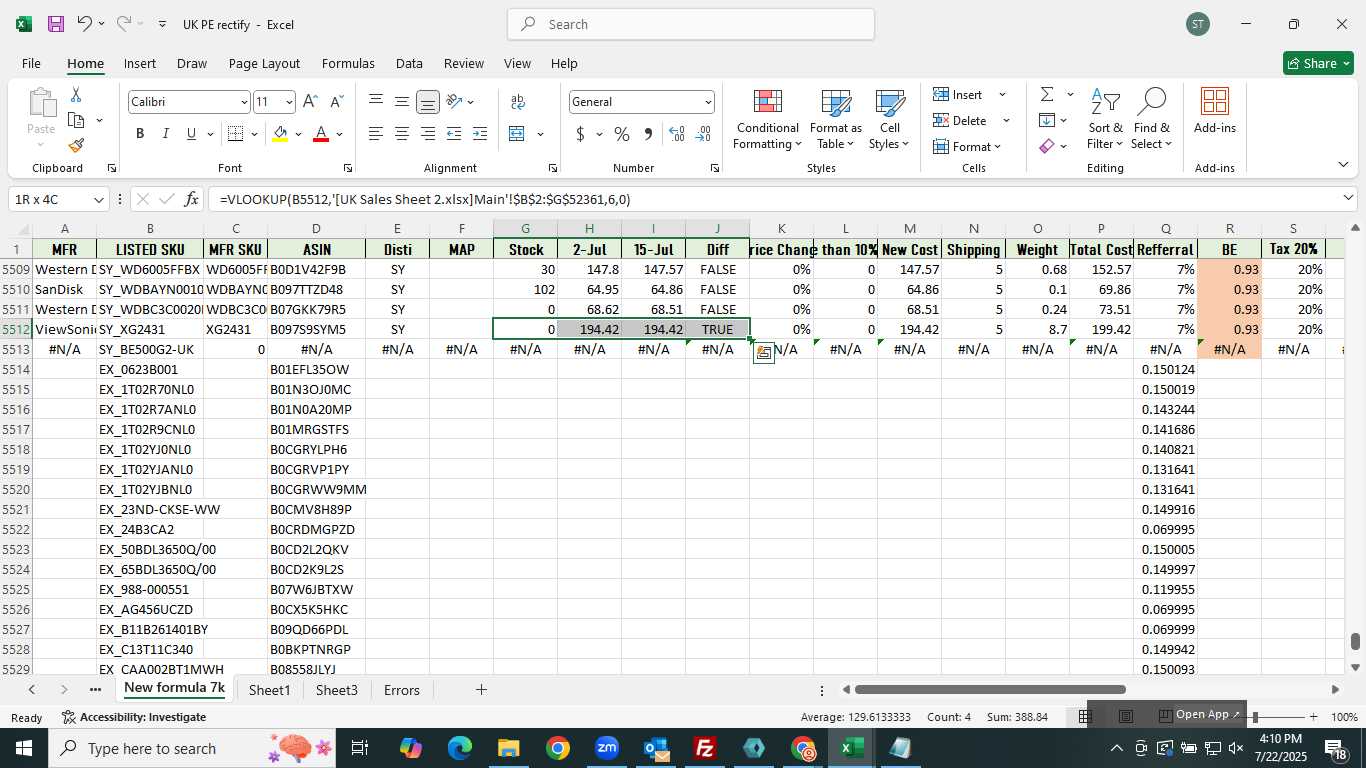Click Decrease Decimal icon

coord(704,134)
